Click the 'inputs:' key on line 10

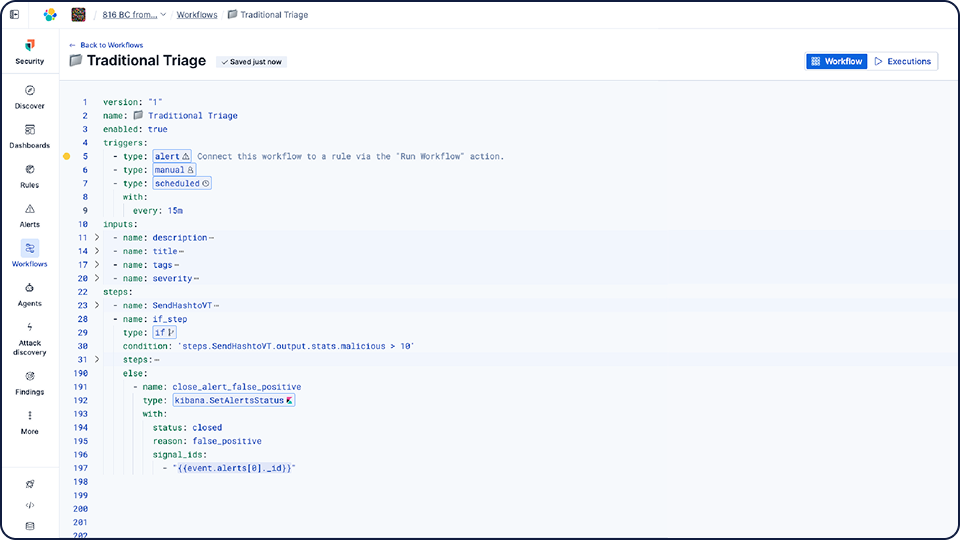tap(120, 224)
